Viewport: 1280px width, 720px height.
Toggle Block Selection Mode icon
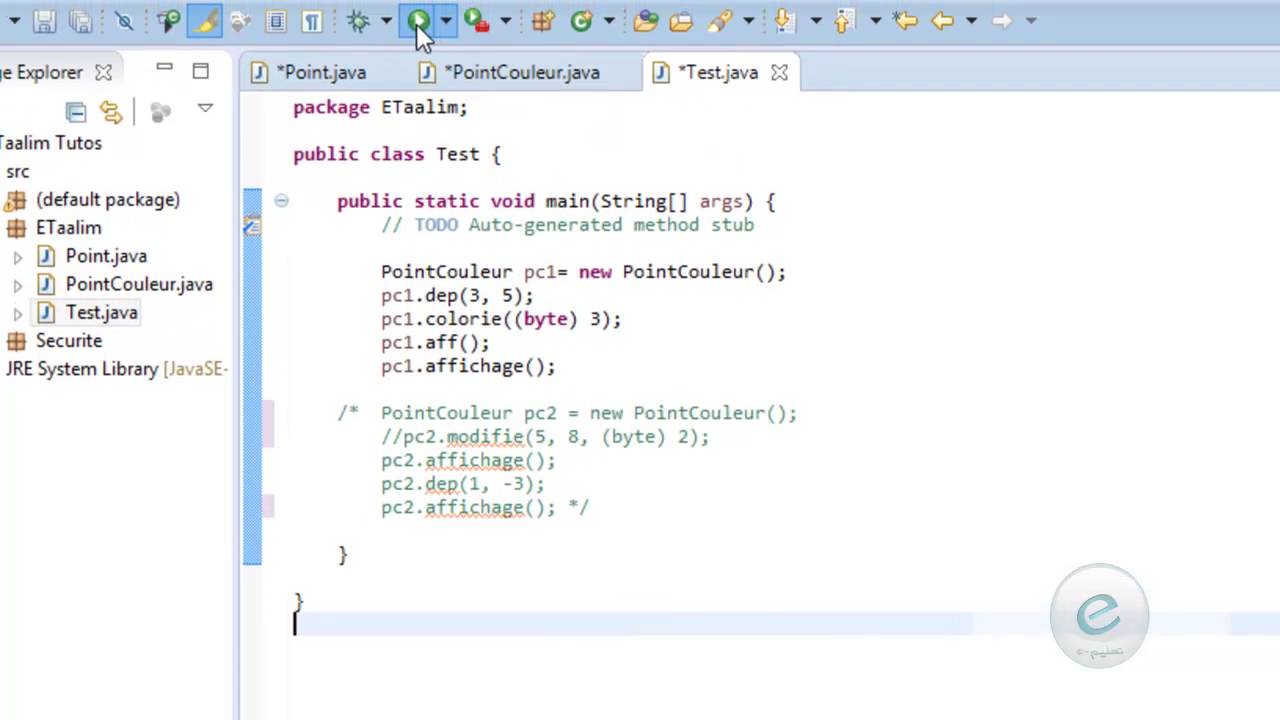pyautogui.click(x=277, y=20)
